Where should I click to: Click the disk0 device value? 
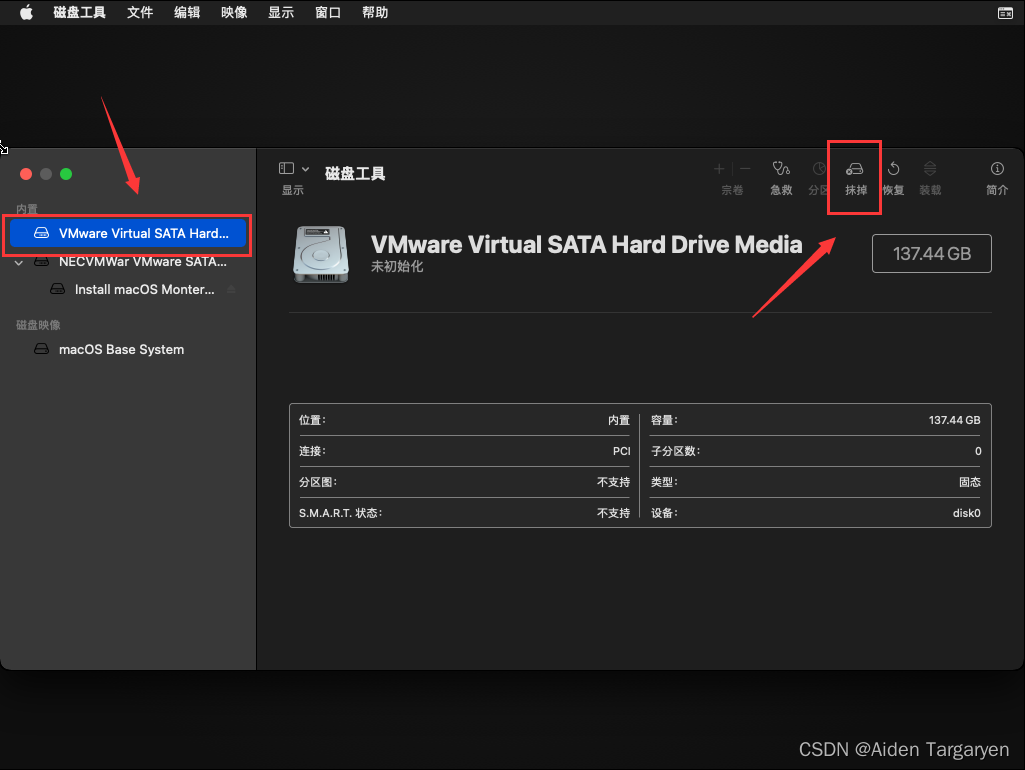tap(966, 513)
